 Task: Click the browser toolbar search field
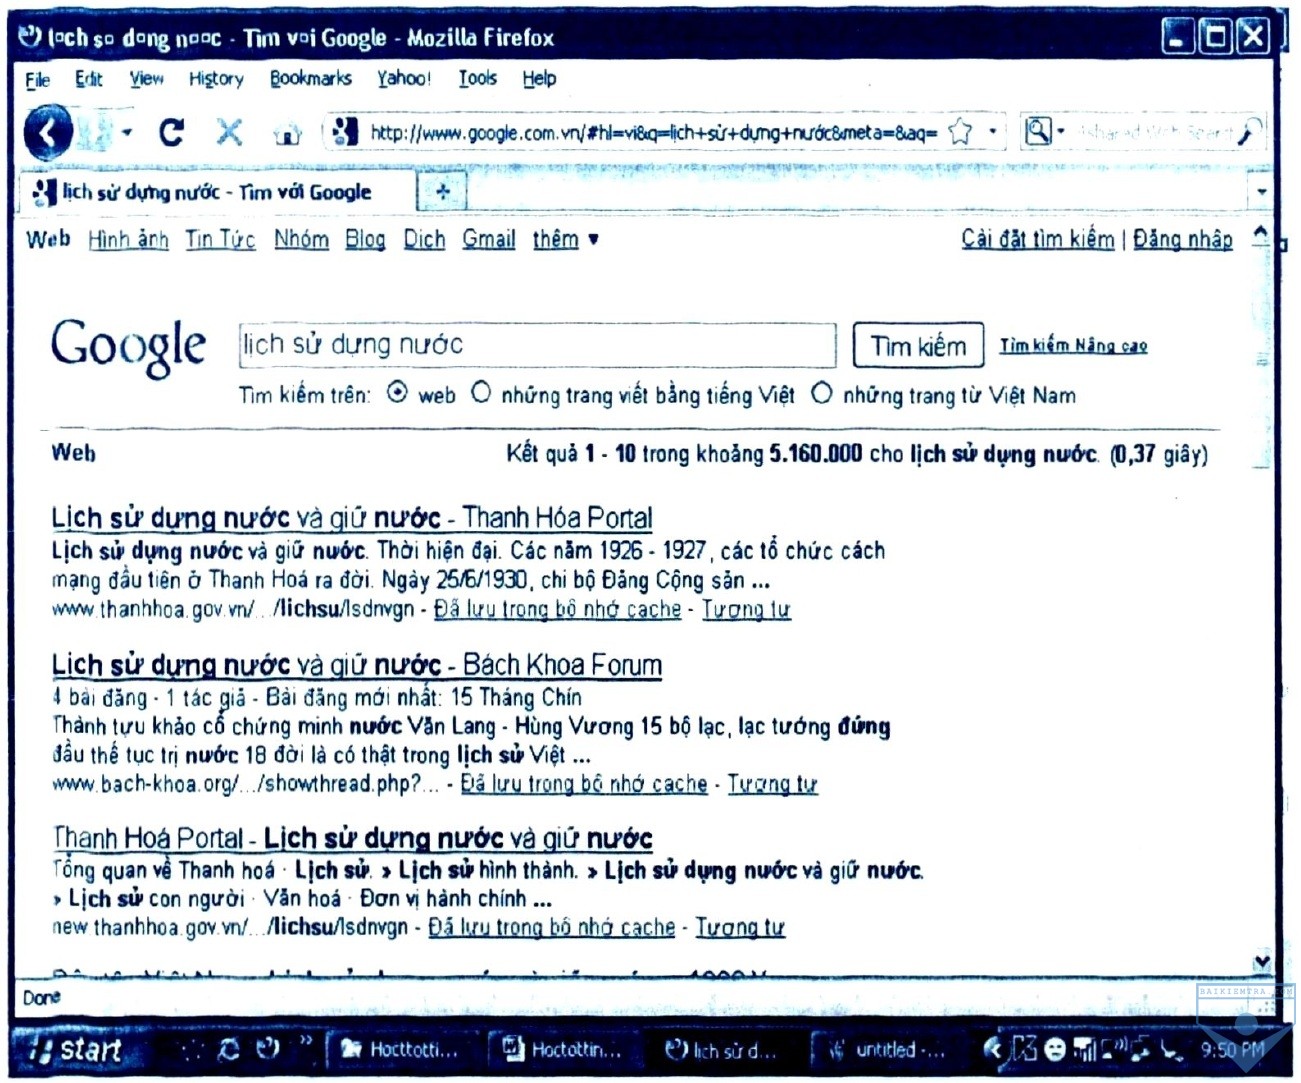click(1155, 131)
